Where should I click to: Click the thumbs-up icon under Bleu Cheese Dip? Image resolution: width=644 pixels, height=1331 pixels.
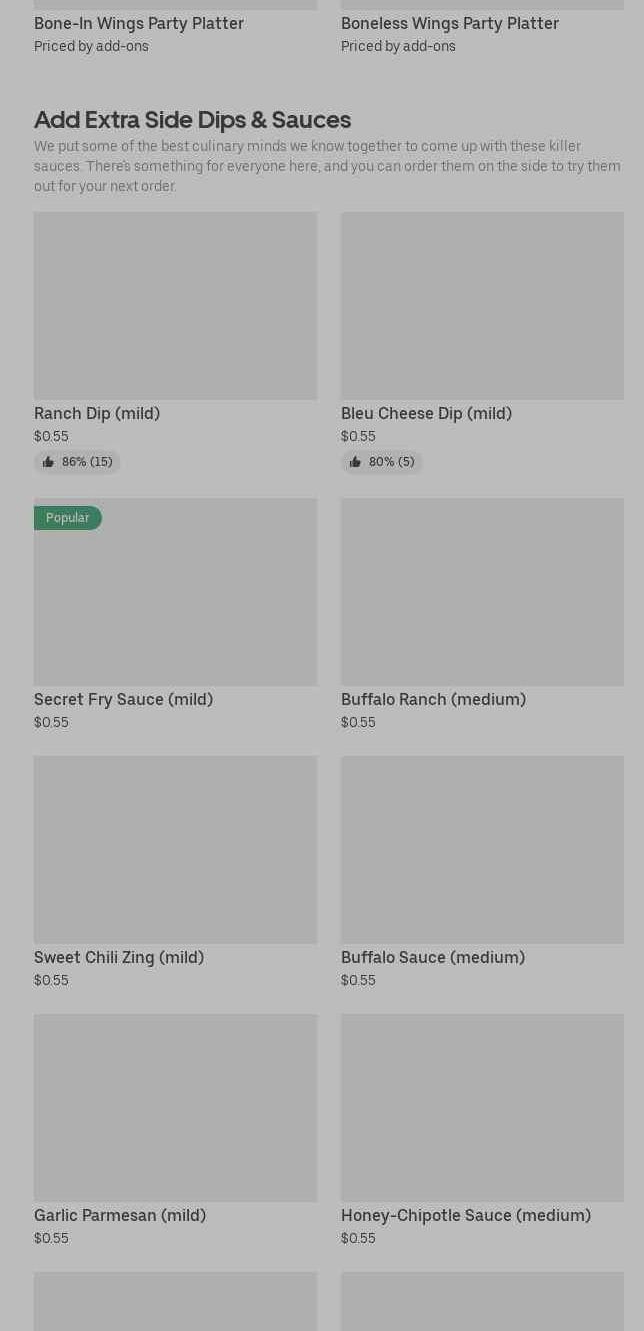355,462
